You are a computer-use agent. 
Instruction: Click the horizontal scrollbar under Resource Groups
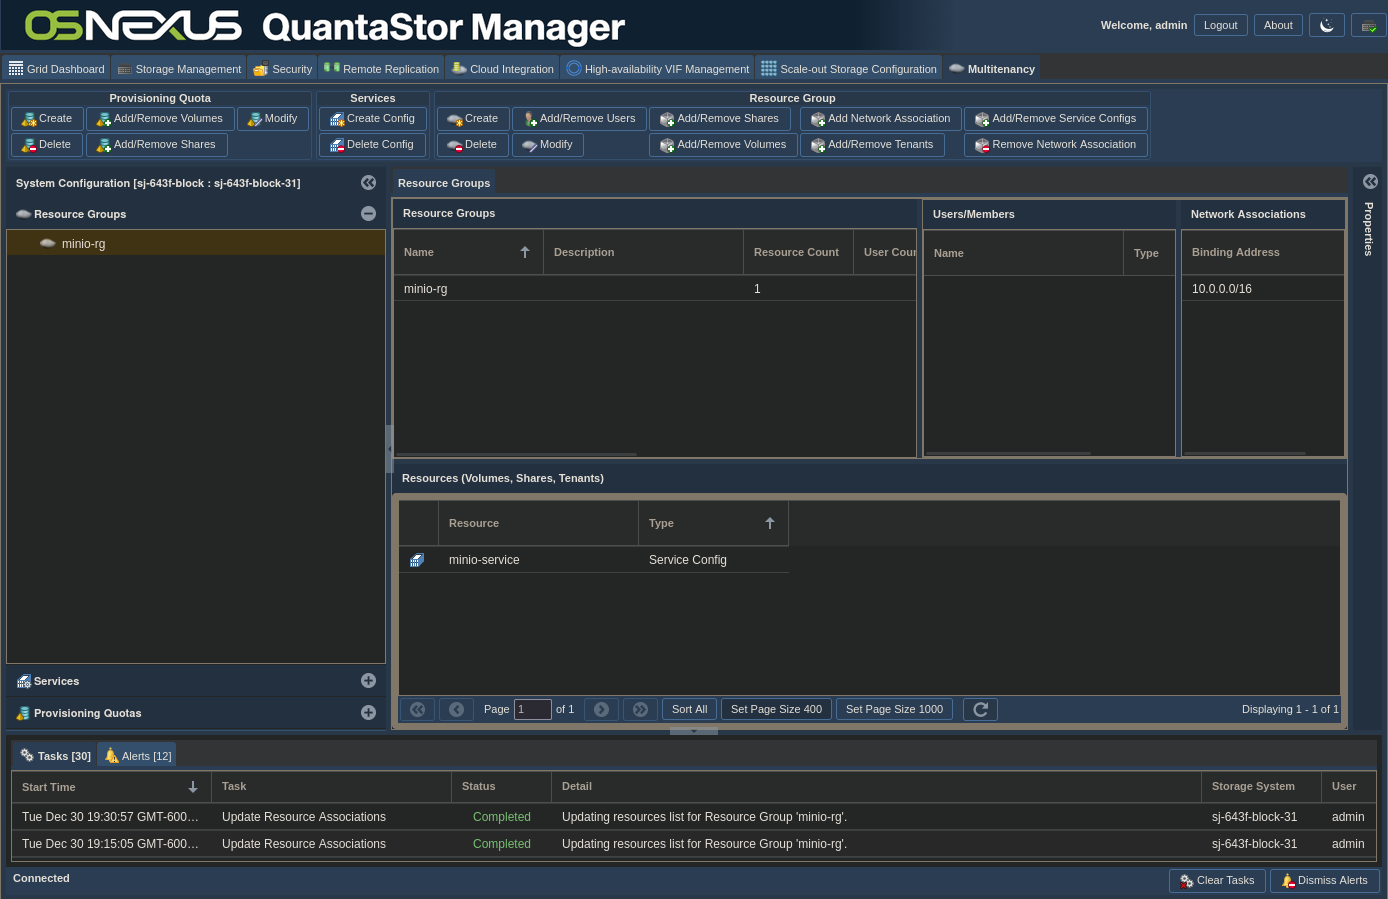click(x=518, y=454)
